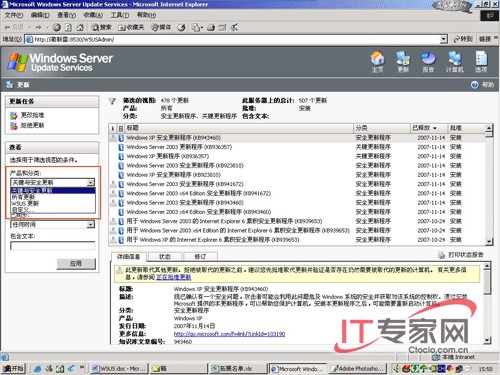Click the 帮助 help icon
This screenshot has width=500, height=375.
[475, 85]
